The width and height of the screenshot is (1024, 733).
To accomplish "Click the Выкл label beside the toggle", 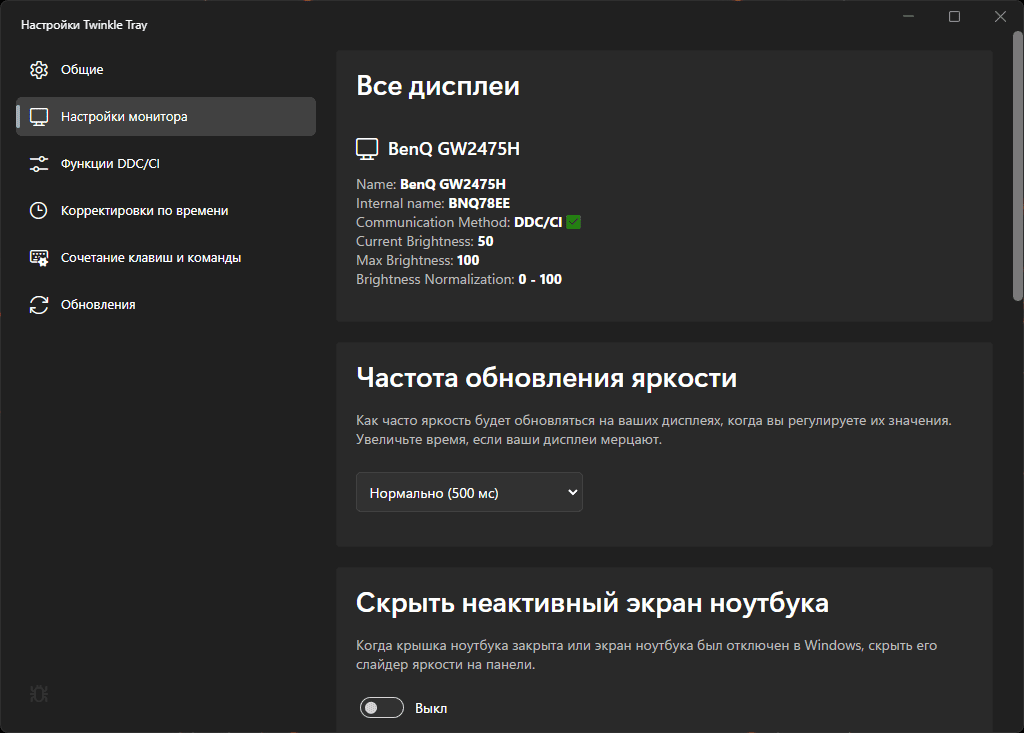I will pos(431,708).
